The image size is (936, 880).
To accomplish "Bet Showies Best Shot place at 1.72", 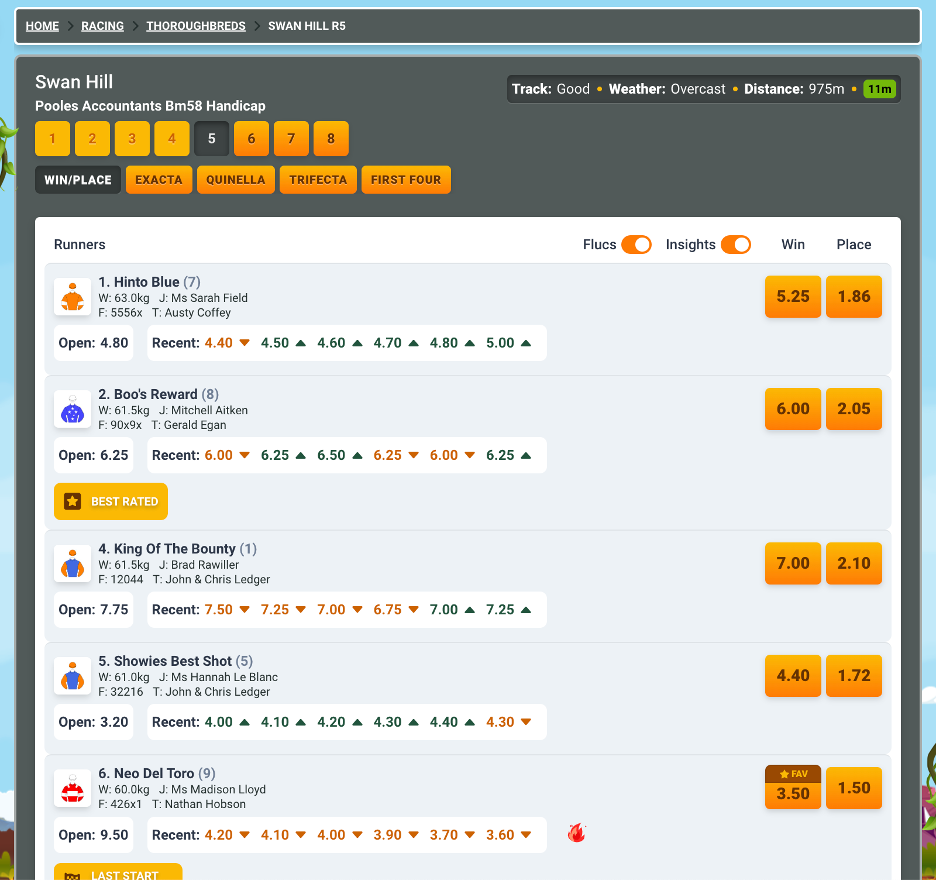I will tap(854, 676).
